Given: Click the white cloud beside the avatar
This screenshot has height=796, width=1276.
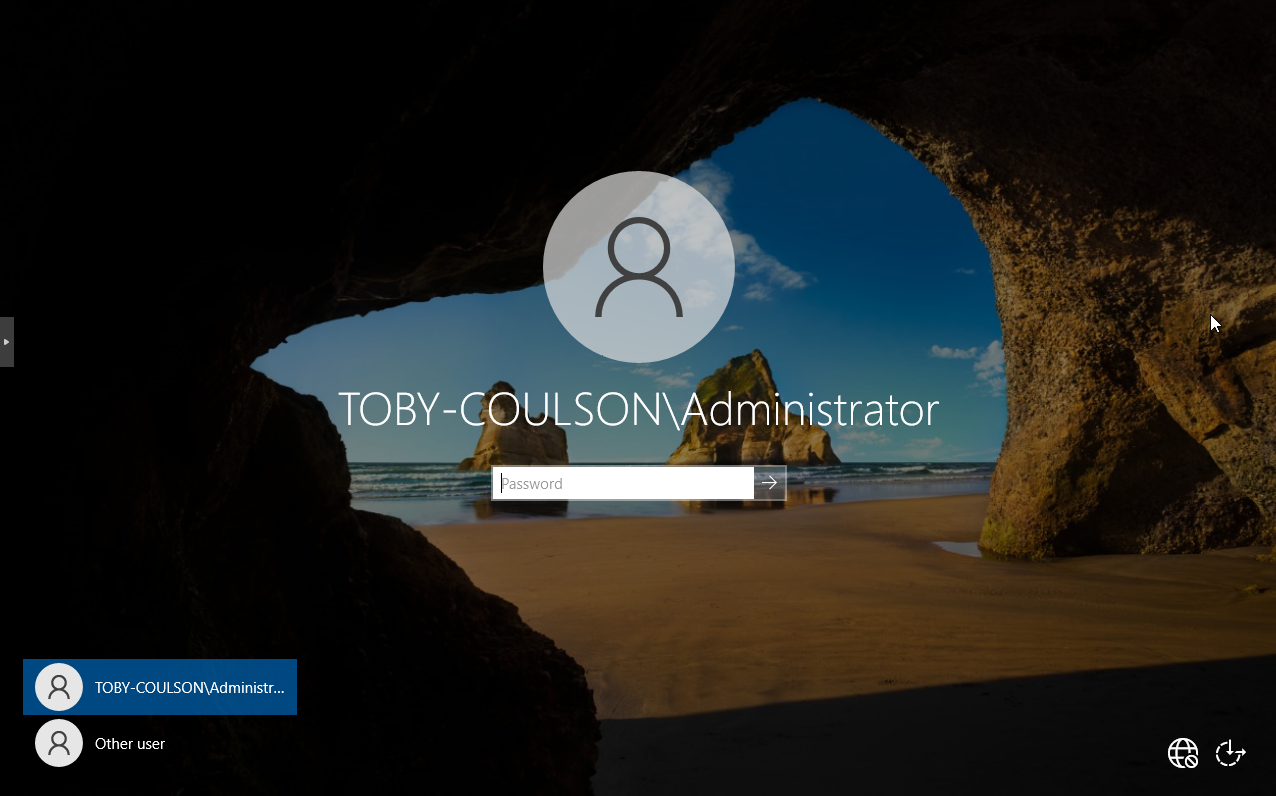Looking at the screenshot, I should [x=760, y=260].
